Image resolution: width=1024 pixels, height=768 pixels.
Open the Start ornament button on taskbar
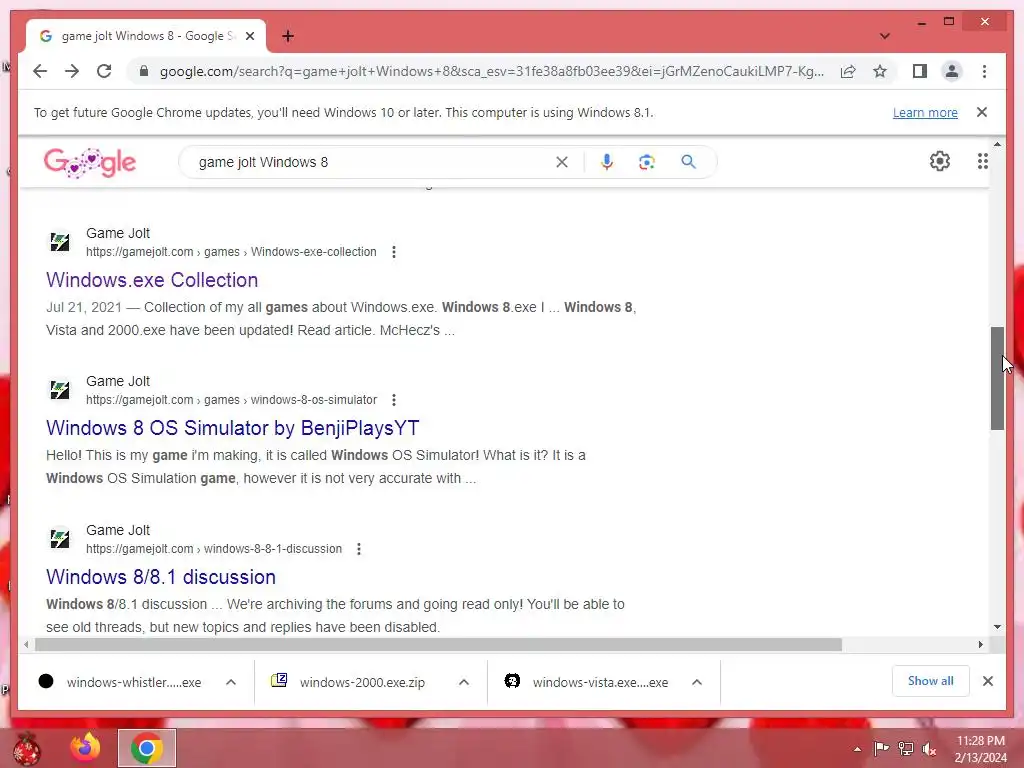pos(27,748)
